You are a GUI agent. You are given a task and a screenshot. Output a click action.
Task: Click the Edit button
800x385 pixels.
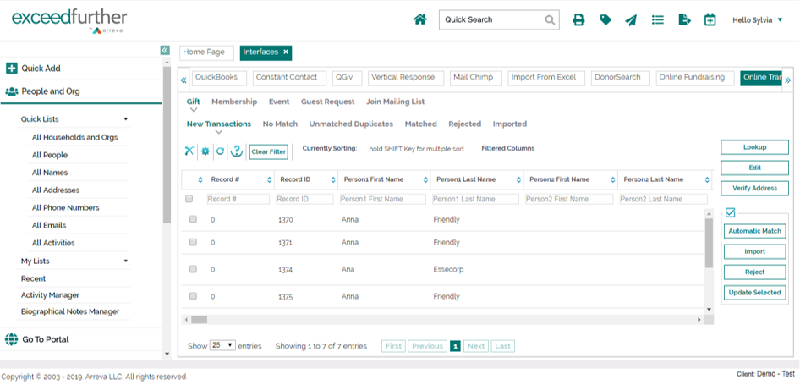pos(755,167)
